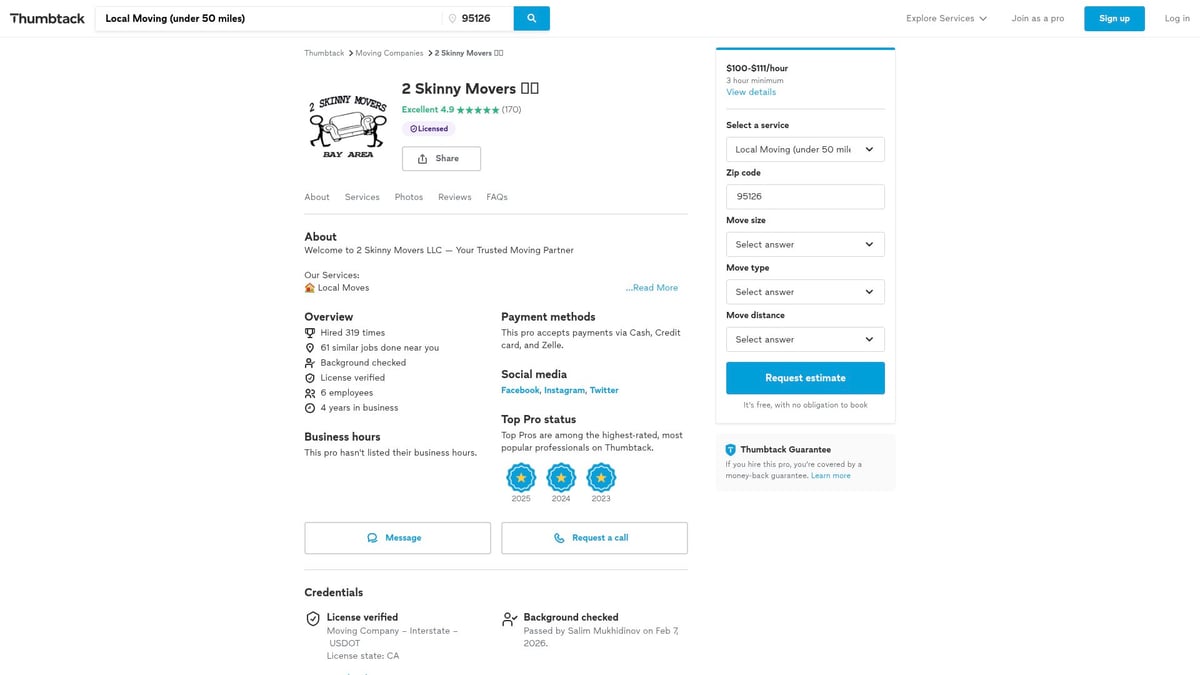The width and height of the screenshot is (1200, 675).
Task: Click the five-star rating icons
Action: [x=478, y=110]
